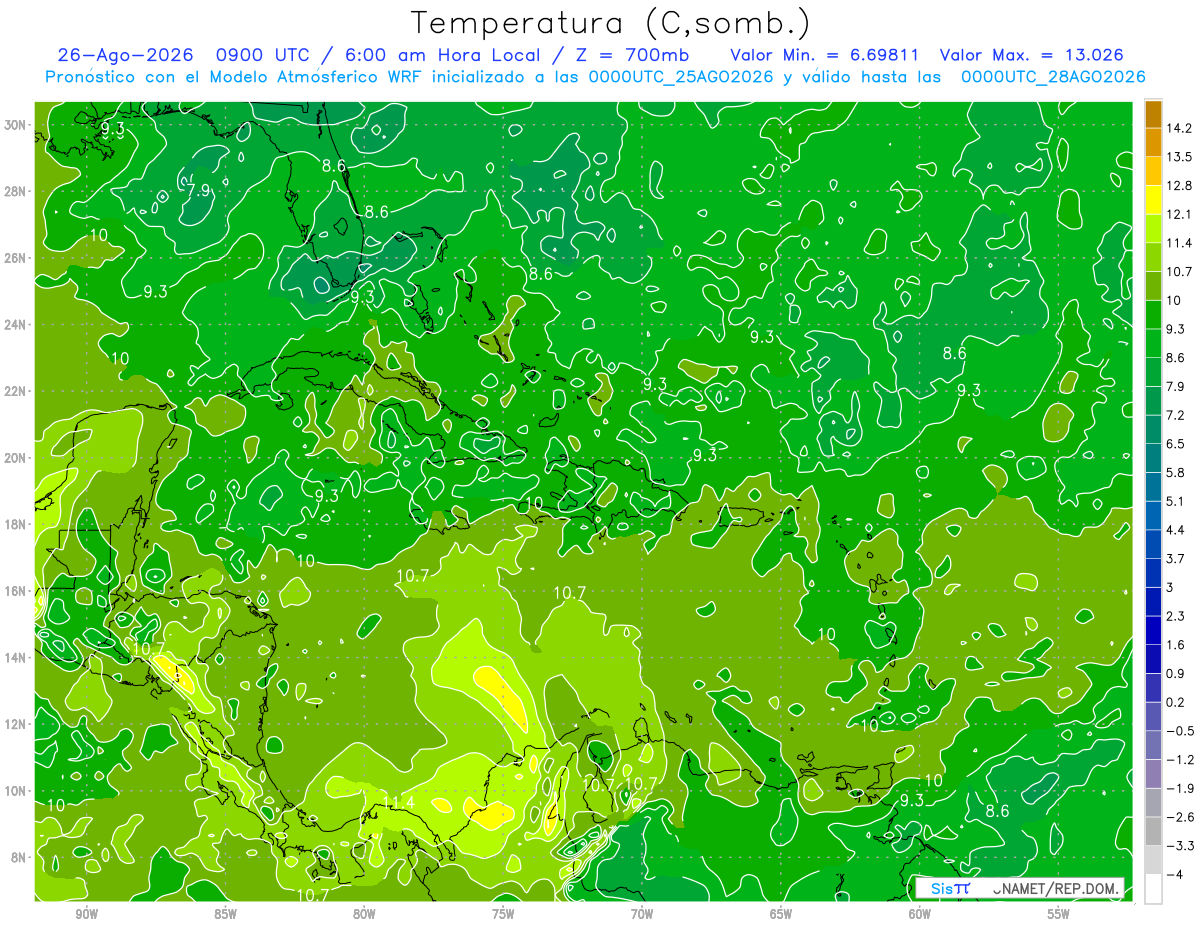This screenshot has width=1200, height=927.
Task: Click the "20N" latitude axis label
Action: coord(16,457)
